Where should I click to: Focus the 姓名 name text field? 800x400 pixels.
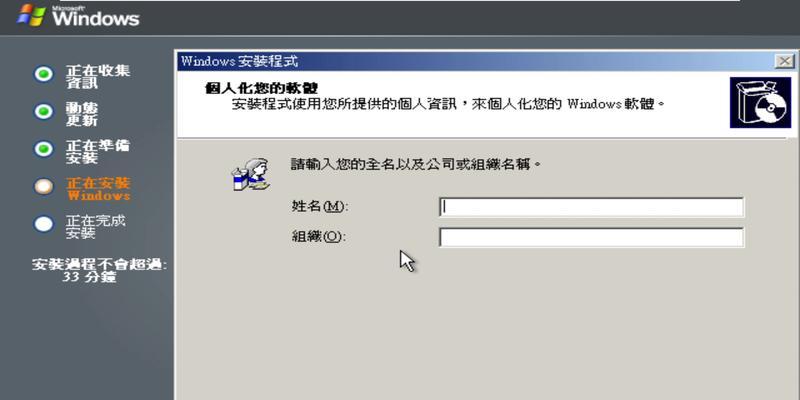(x=591, y=207)
